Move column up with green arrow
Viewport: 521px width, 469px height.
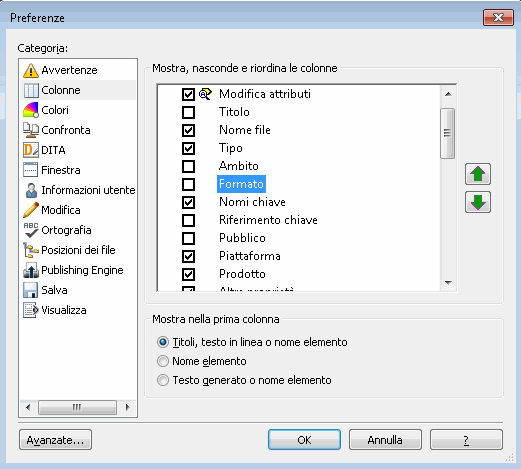[478, 174]
